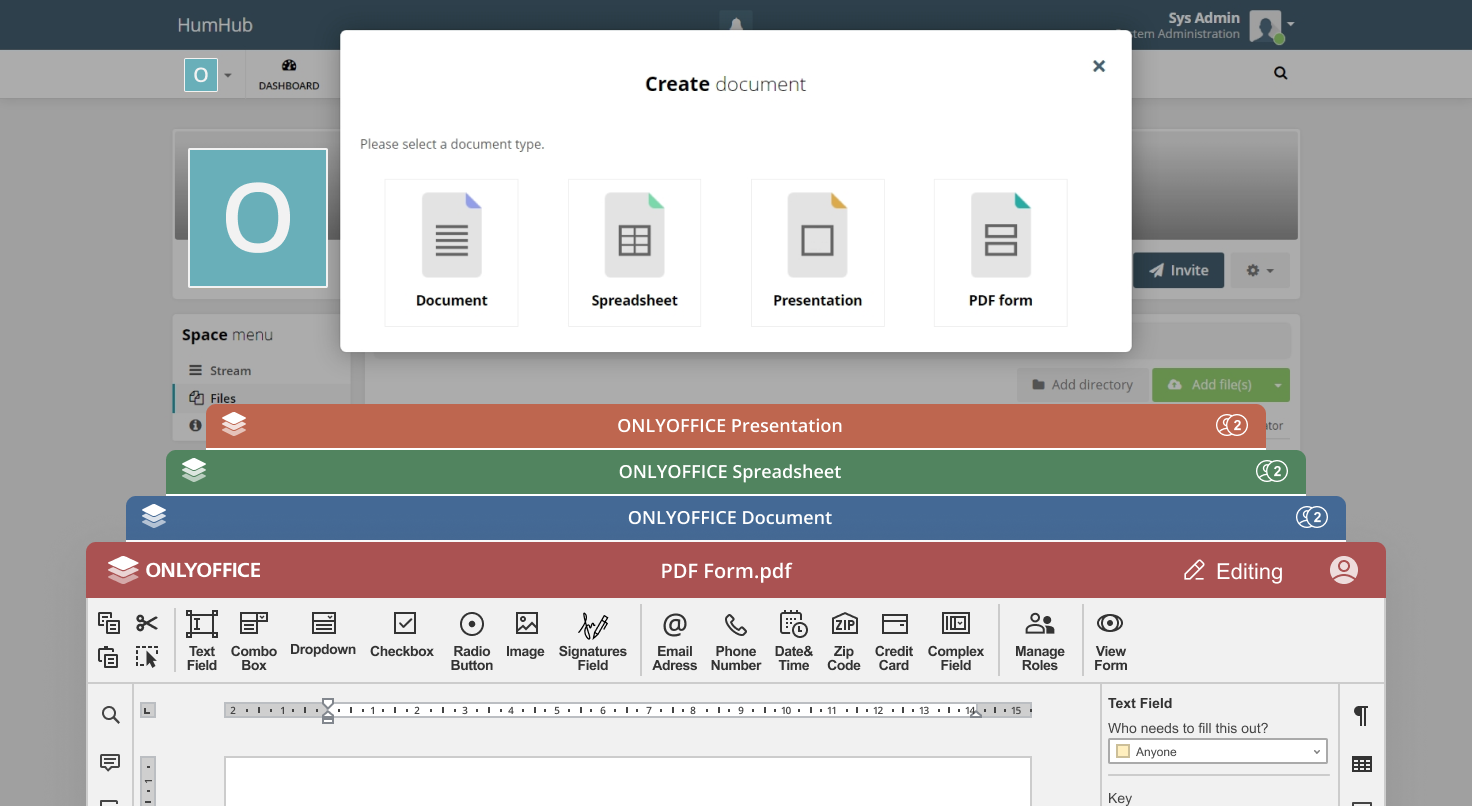Insert a Date&Time field
Viewport: 1472px width, 806px height.
click(x=793, y=641)
